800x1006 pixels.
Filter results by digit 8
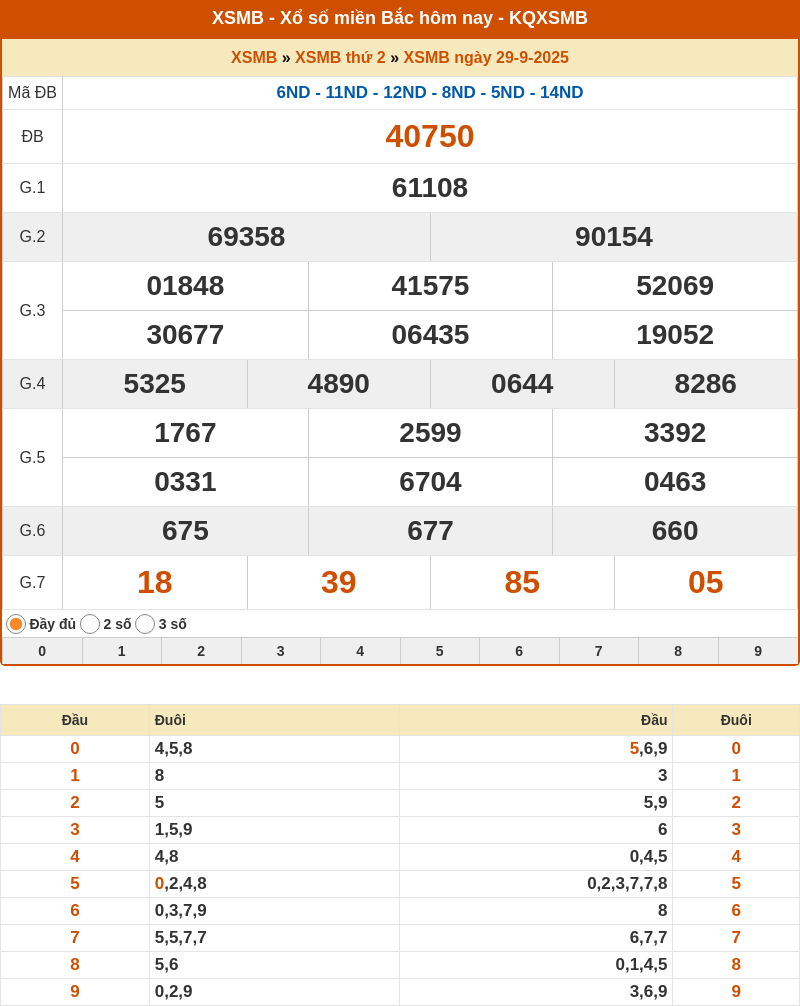[x=678, y=651]
